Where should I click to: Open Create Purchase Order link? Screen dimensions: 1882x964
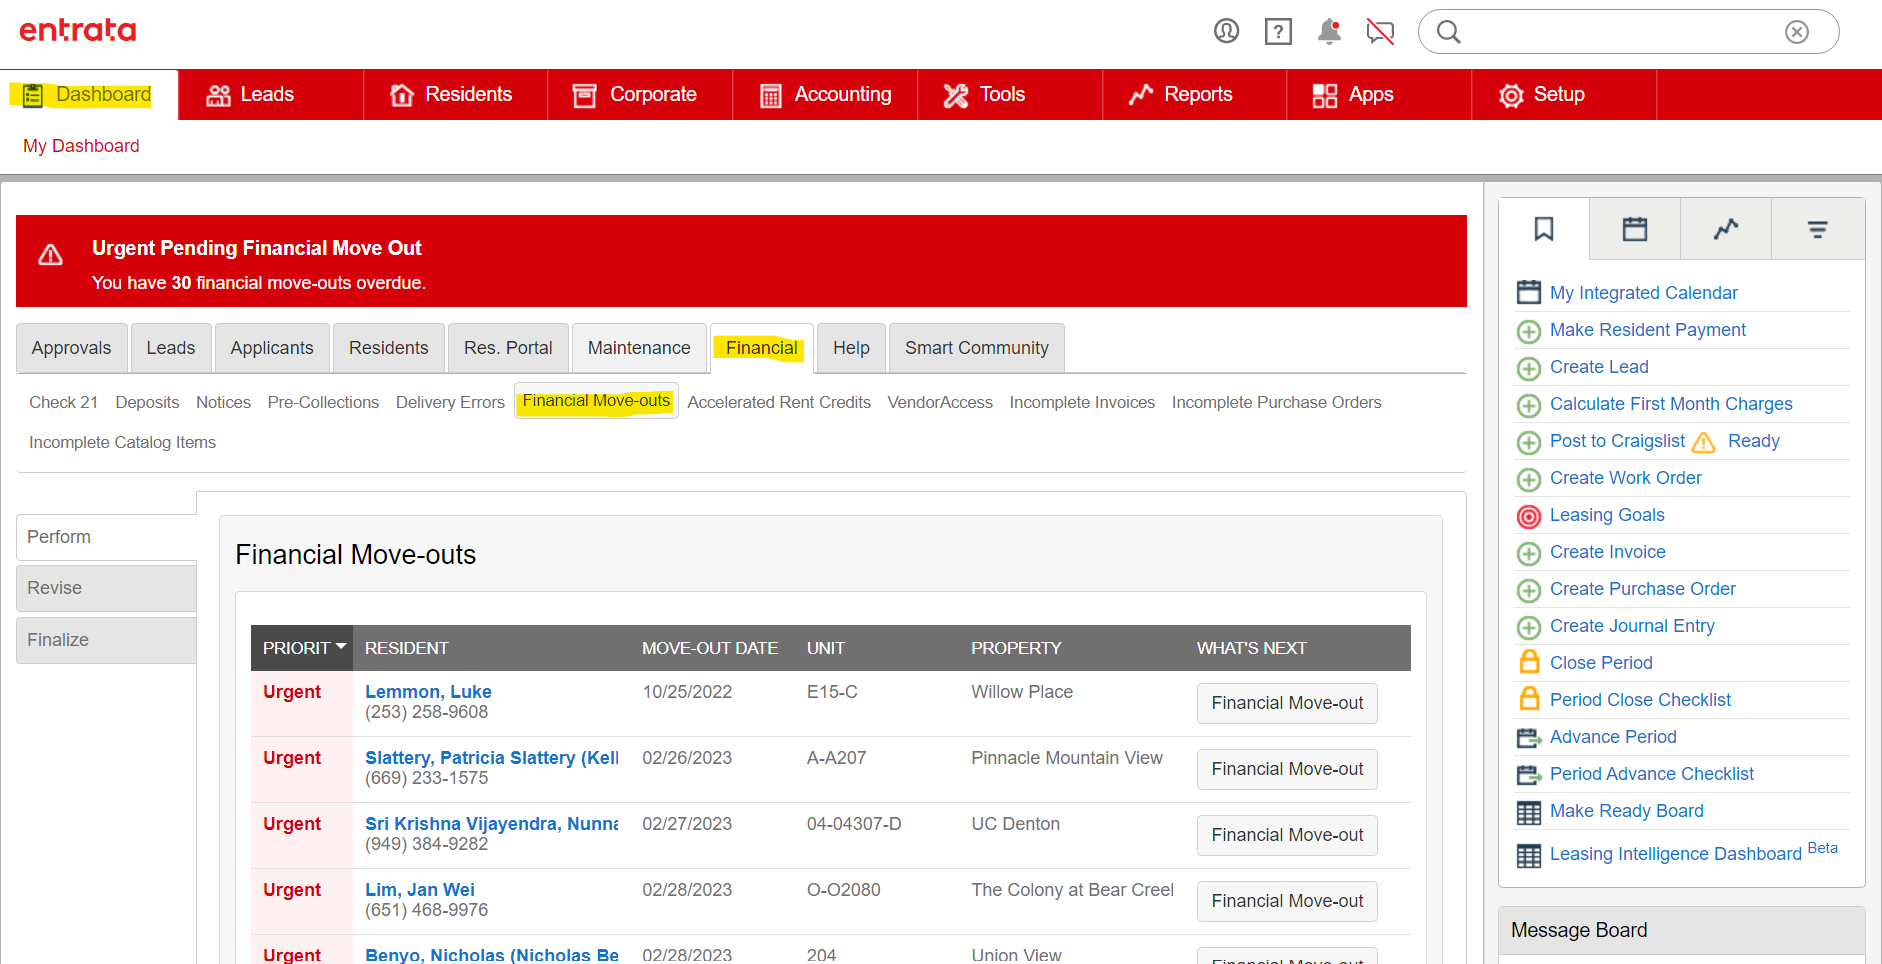click(1643, 589)
